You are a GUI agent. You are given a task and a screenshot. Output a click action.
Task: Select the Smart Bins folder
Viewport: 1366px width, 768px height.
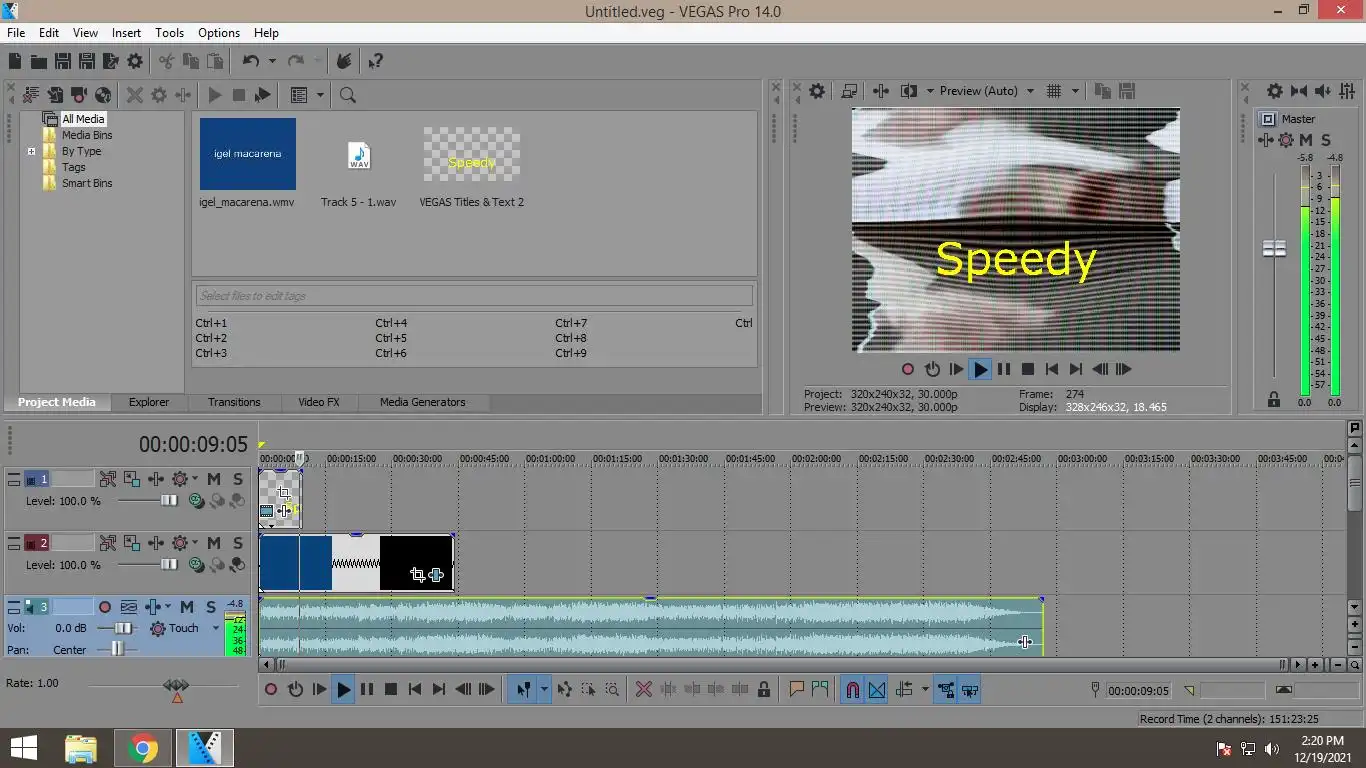87,183
